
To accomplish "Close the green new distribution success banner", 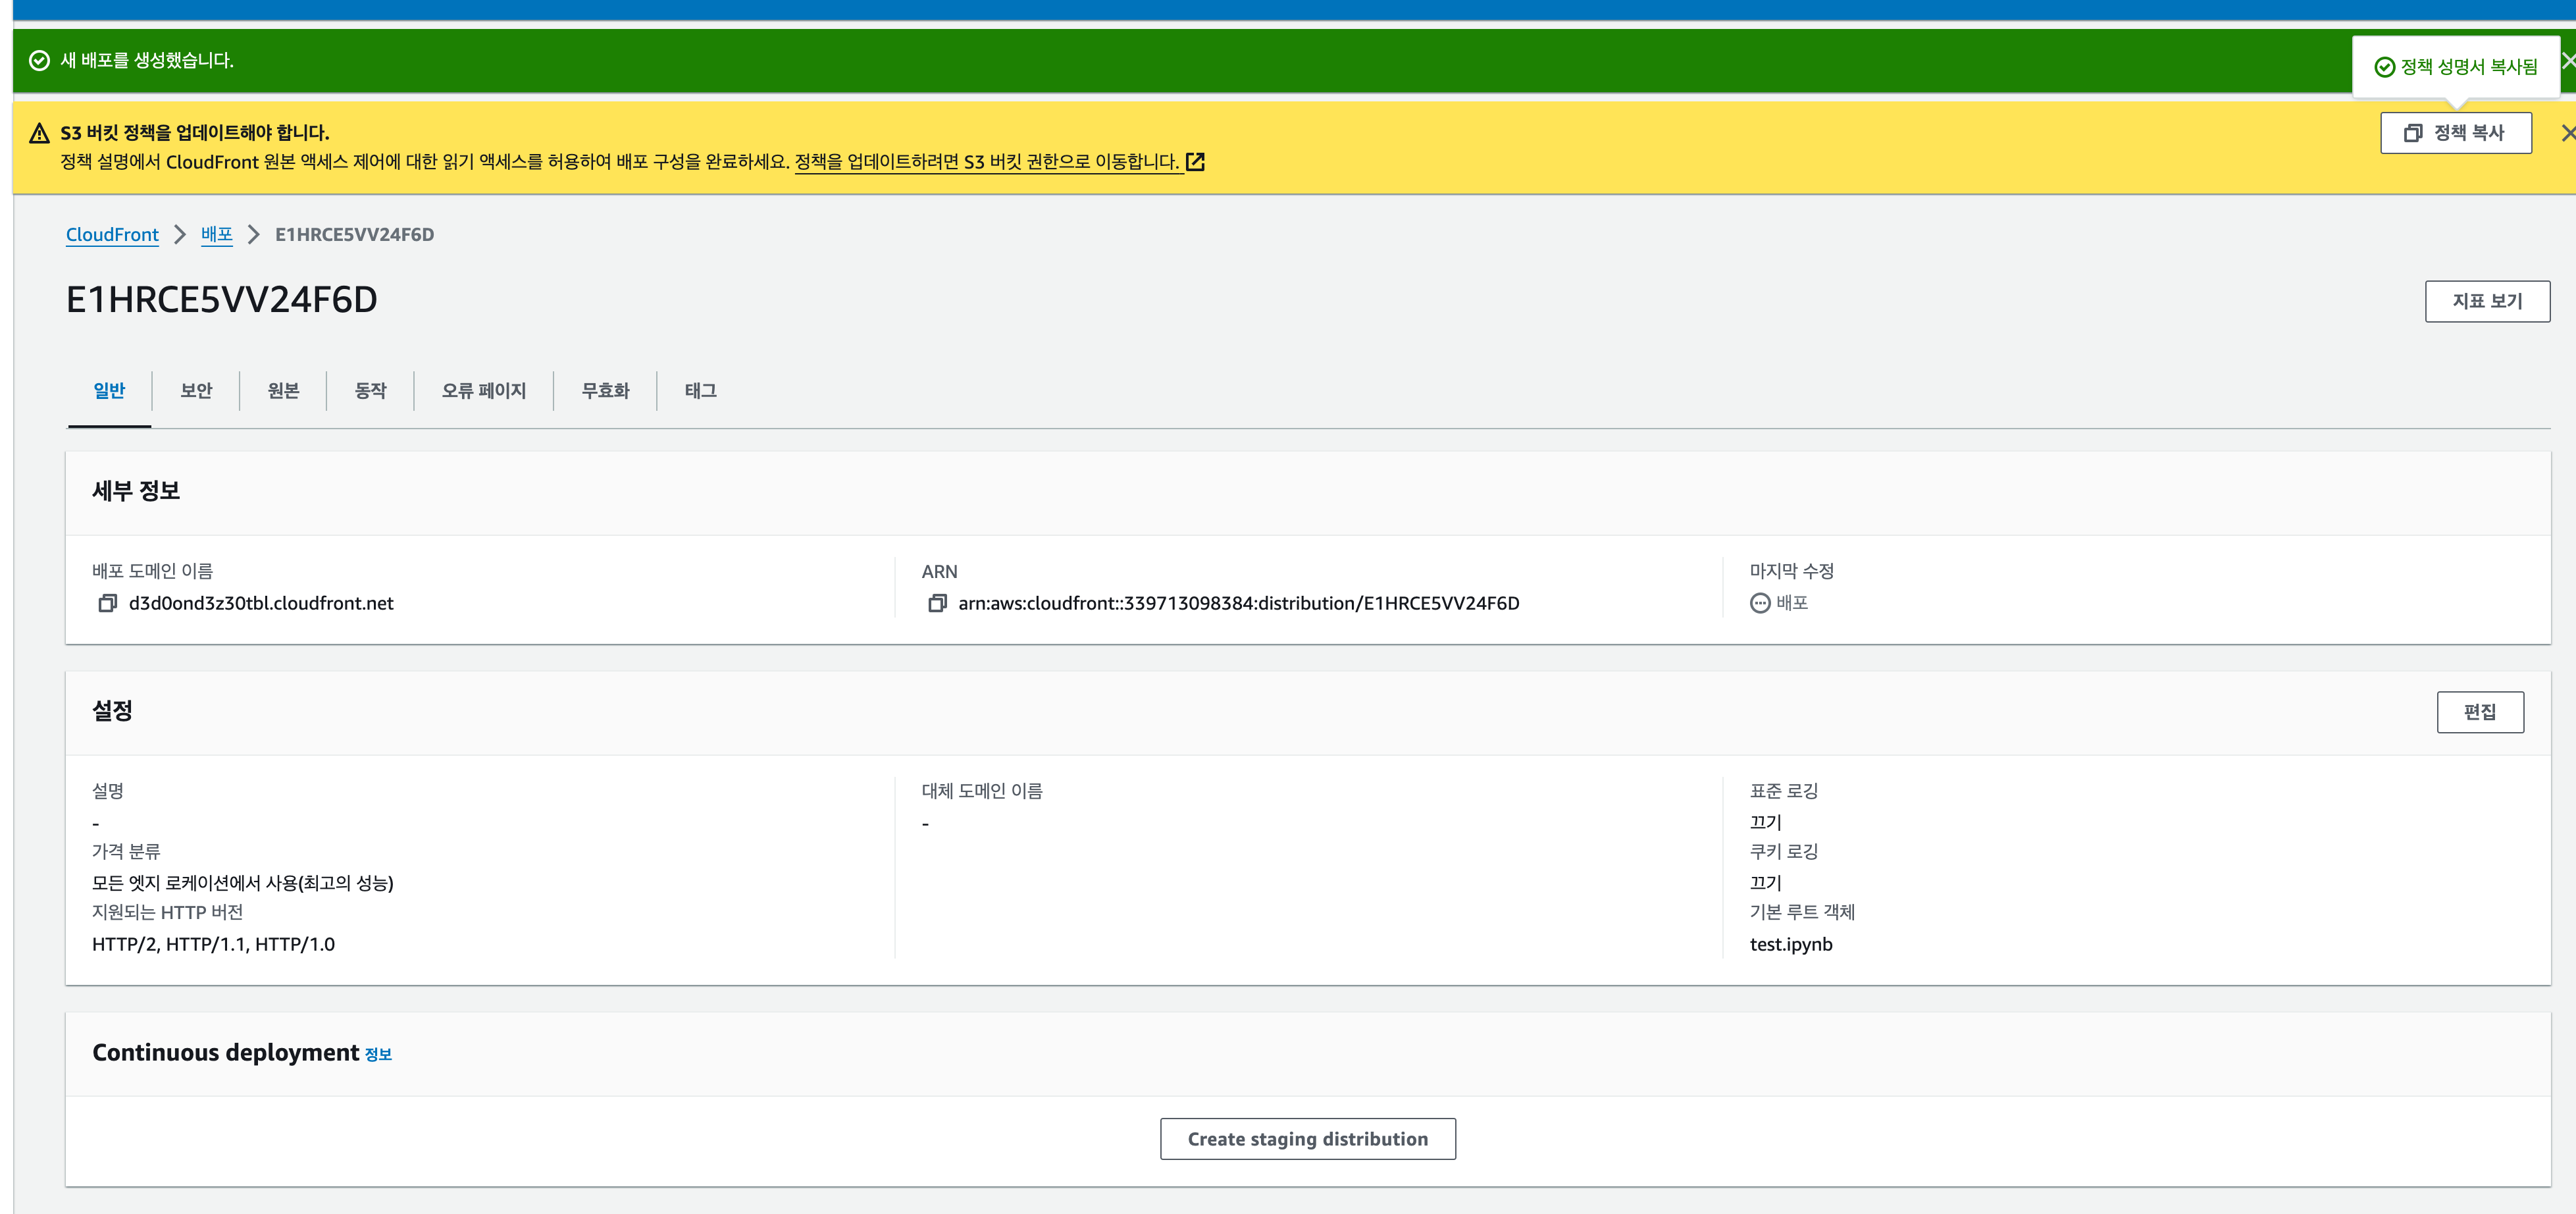I will (2568, 60).
